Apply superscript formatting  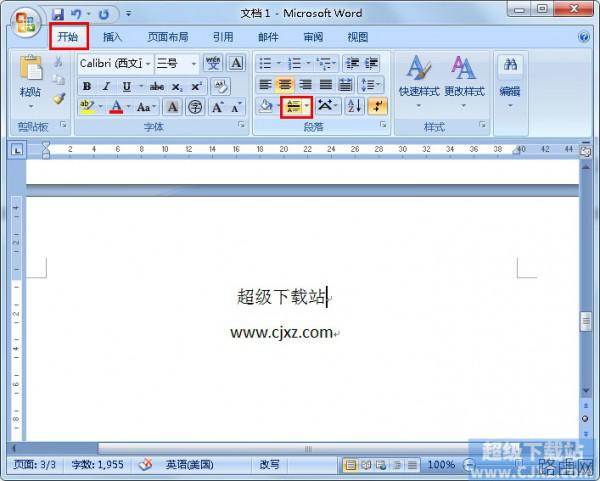click(196, 87)
